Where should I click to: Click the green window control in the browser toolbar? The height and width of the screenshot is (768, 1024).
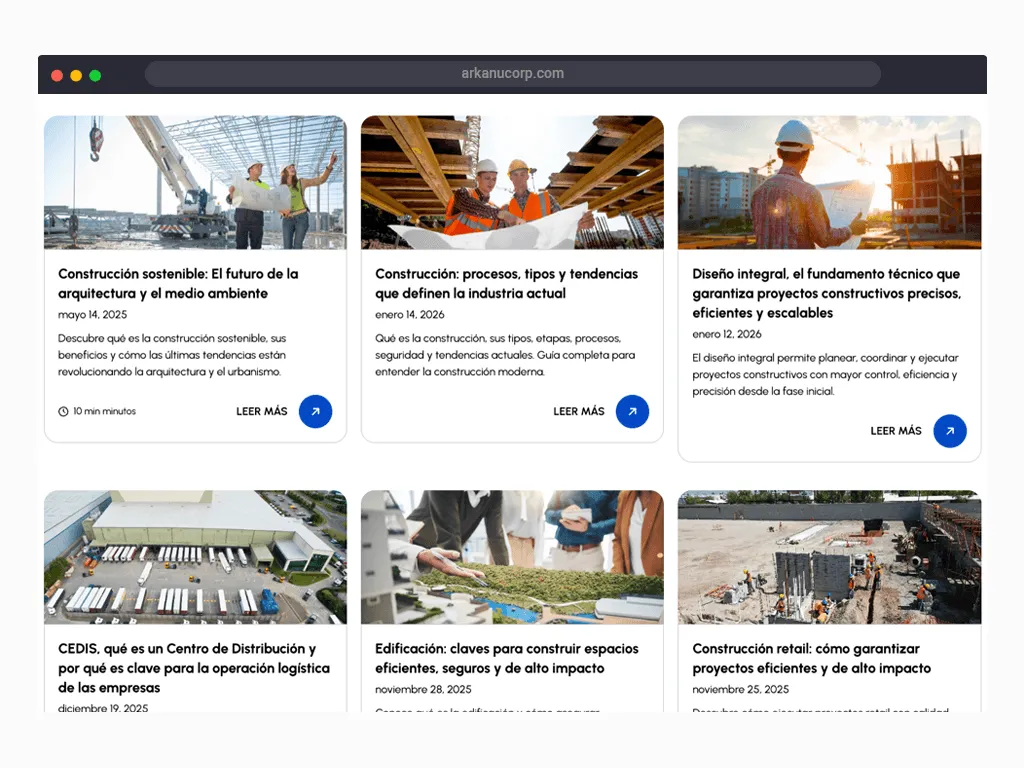[95, 74]
